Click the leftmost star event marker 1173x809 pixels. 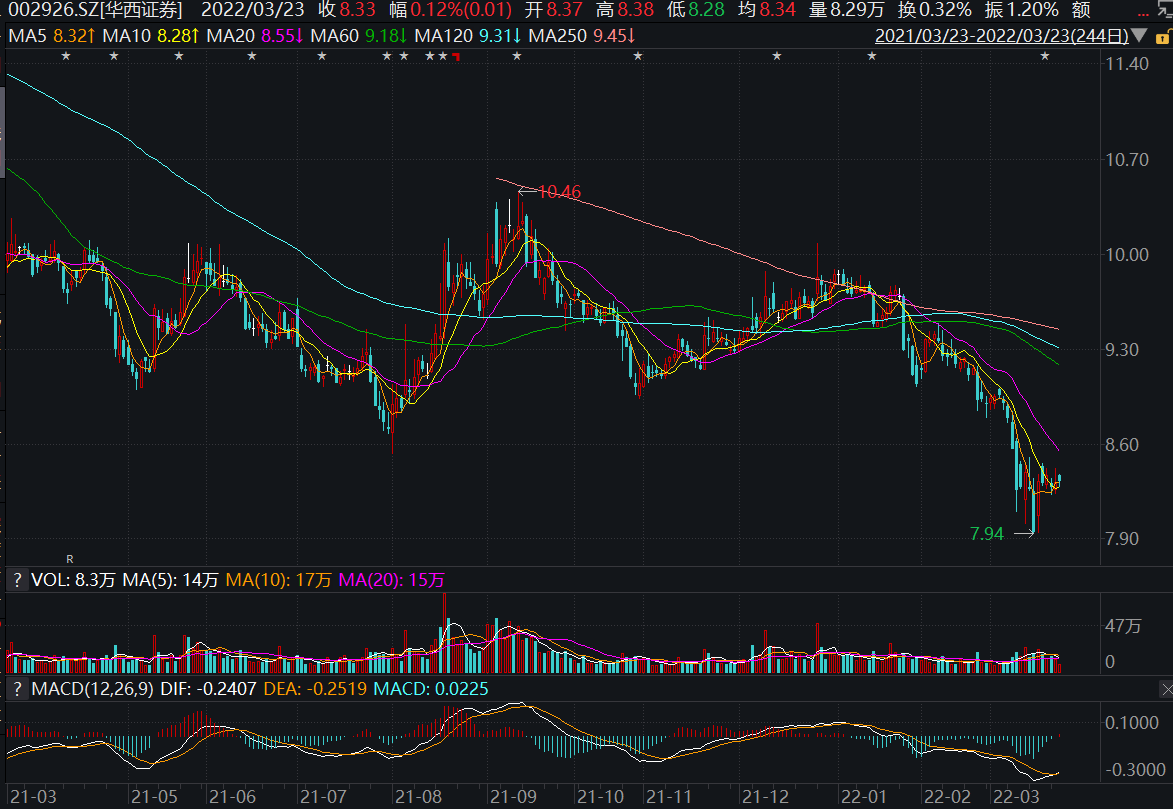coord(66,56)
